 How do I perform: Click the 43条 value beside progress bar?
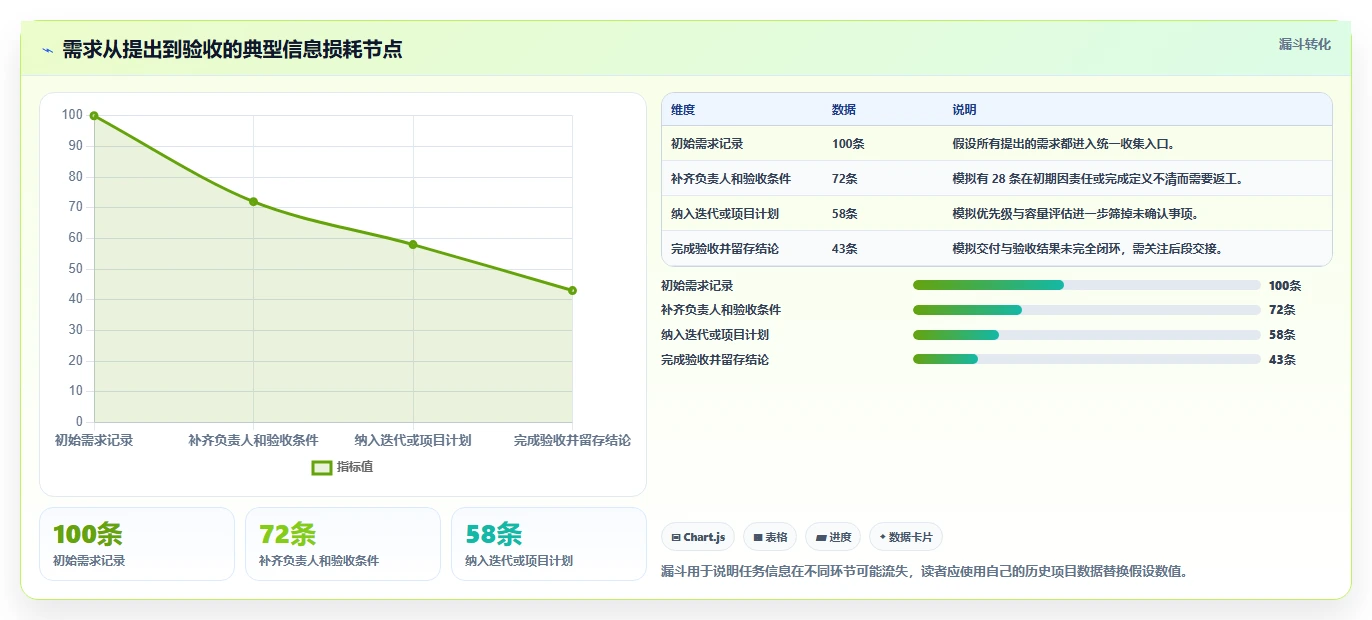point(1282,360)
